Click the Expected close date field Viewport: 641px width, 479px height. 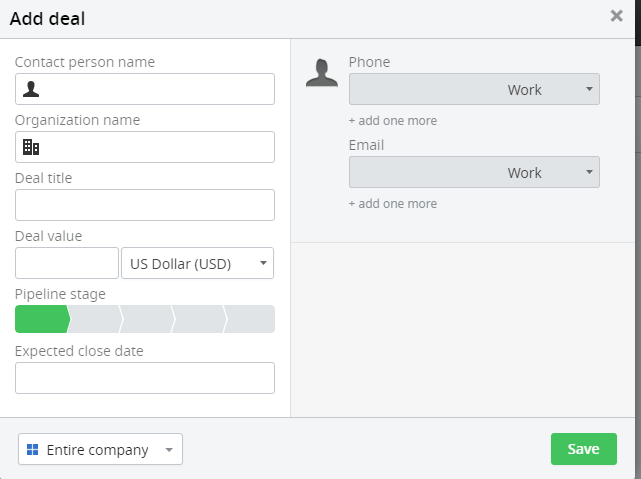[x=145, y=378]
